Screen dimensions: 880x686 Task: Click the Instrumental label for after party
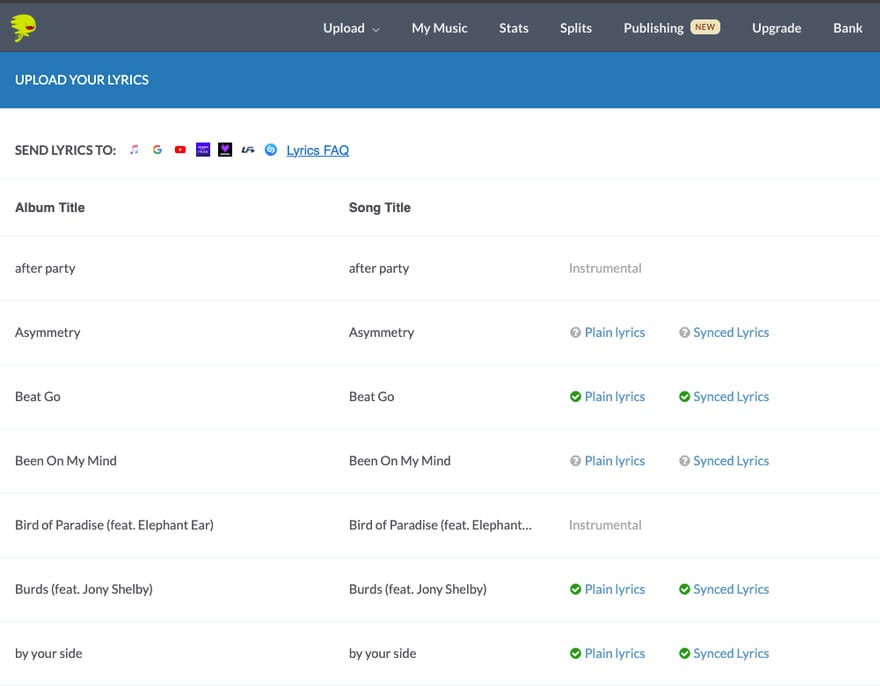click(x=605, y=268)
